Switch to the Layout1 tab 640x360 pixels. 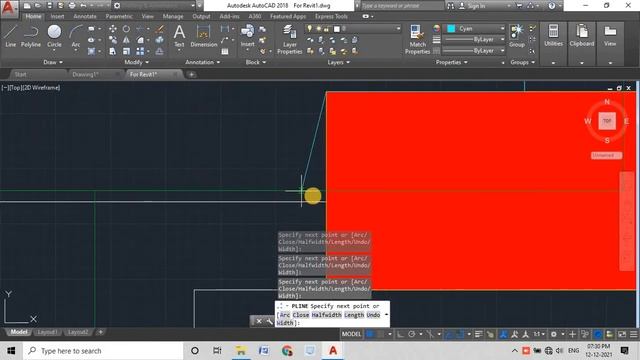point(47,332)
